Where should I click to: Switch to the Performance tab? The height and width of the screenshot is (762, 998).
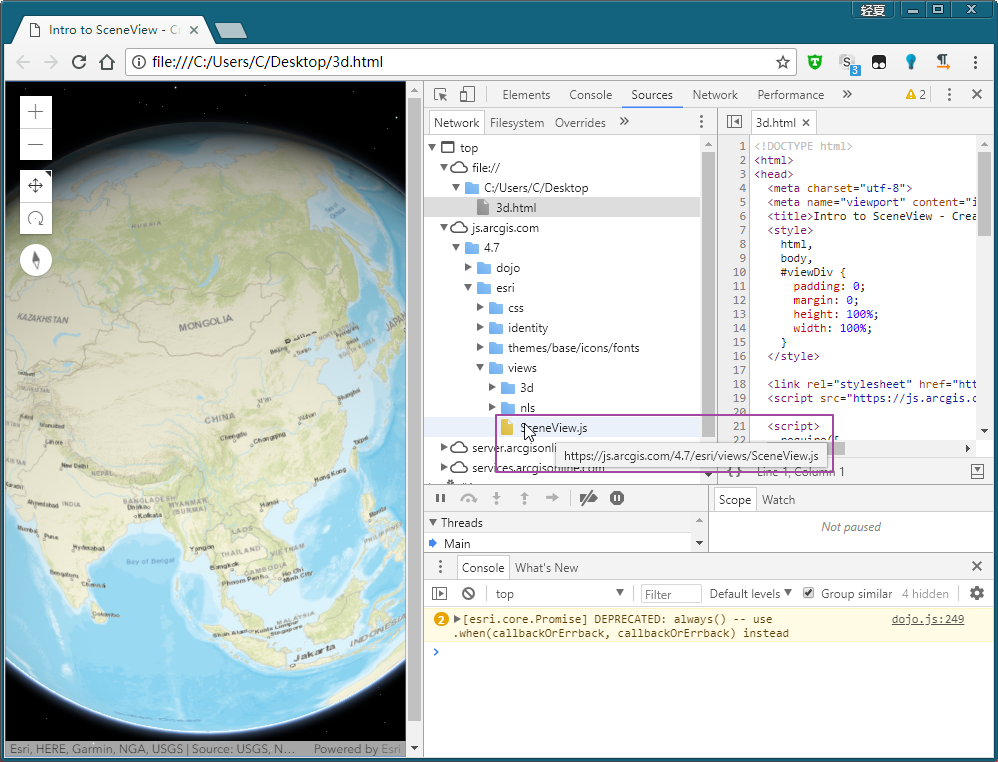click(790, 94)
